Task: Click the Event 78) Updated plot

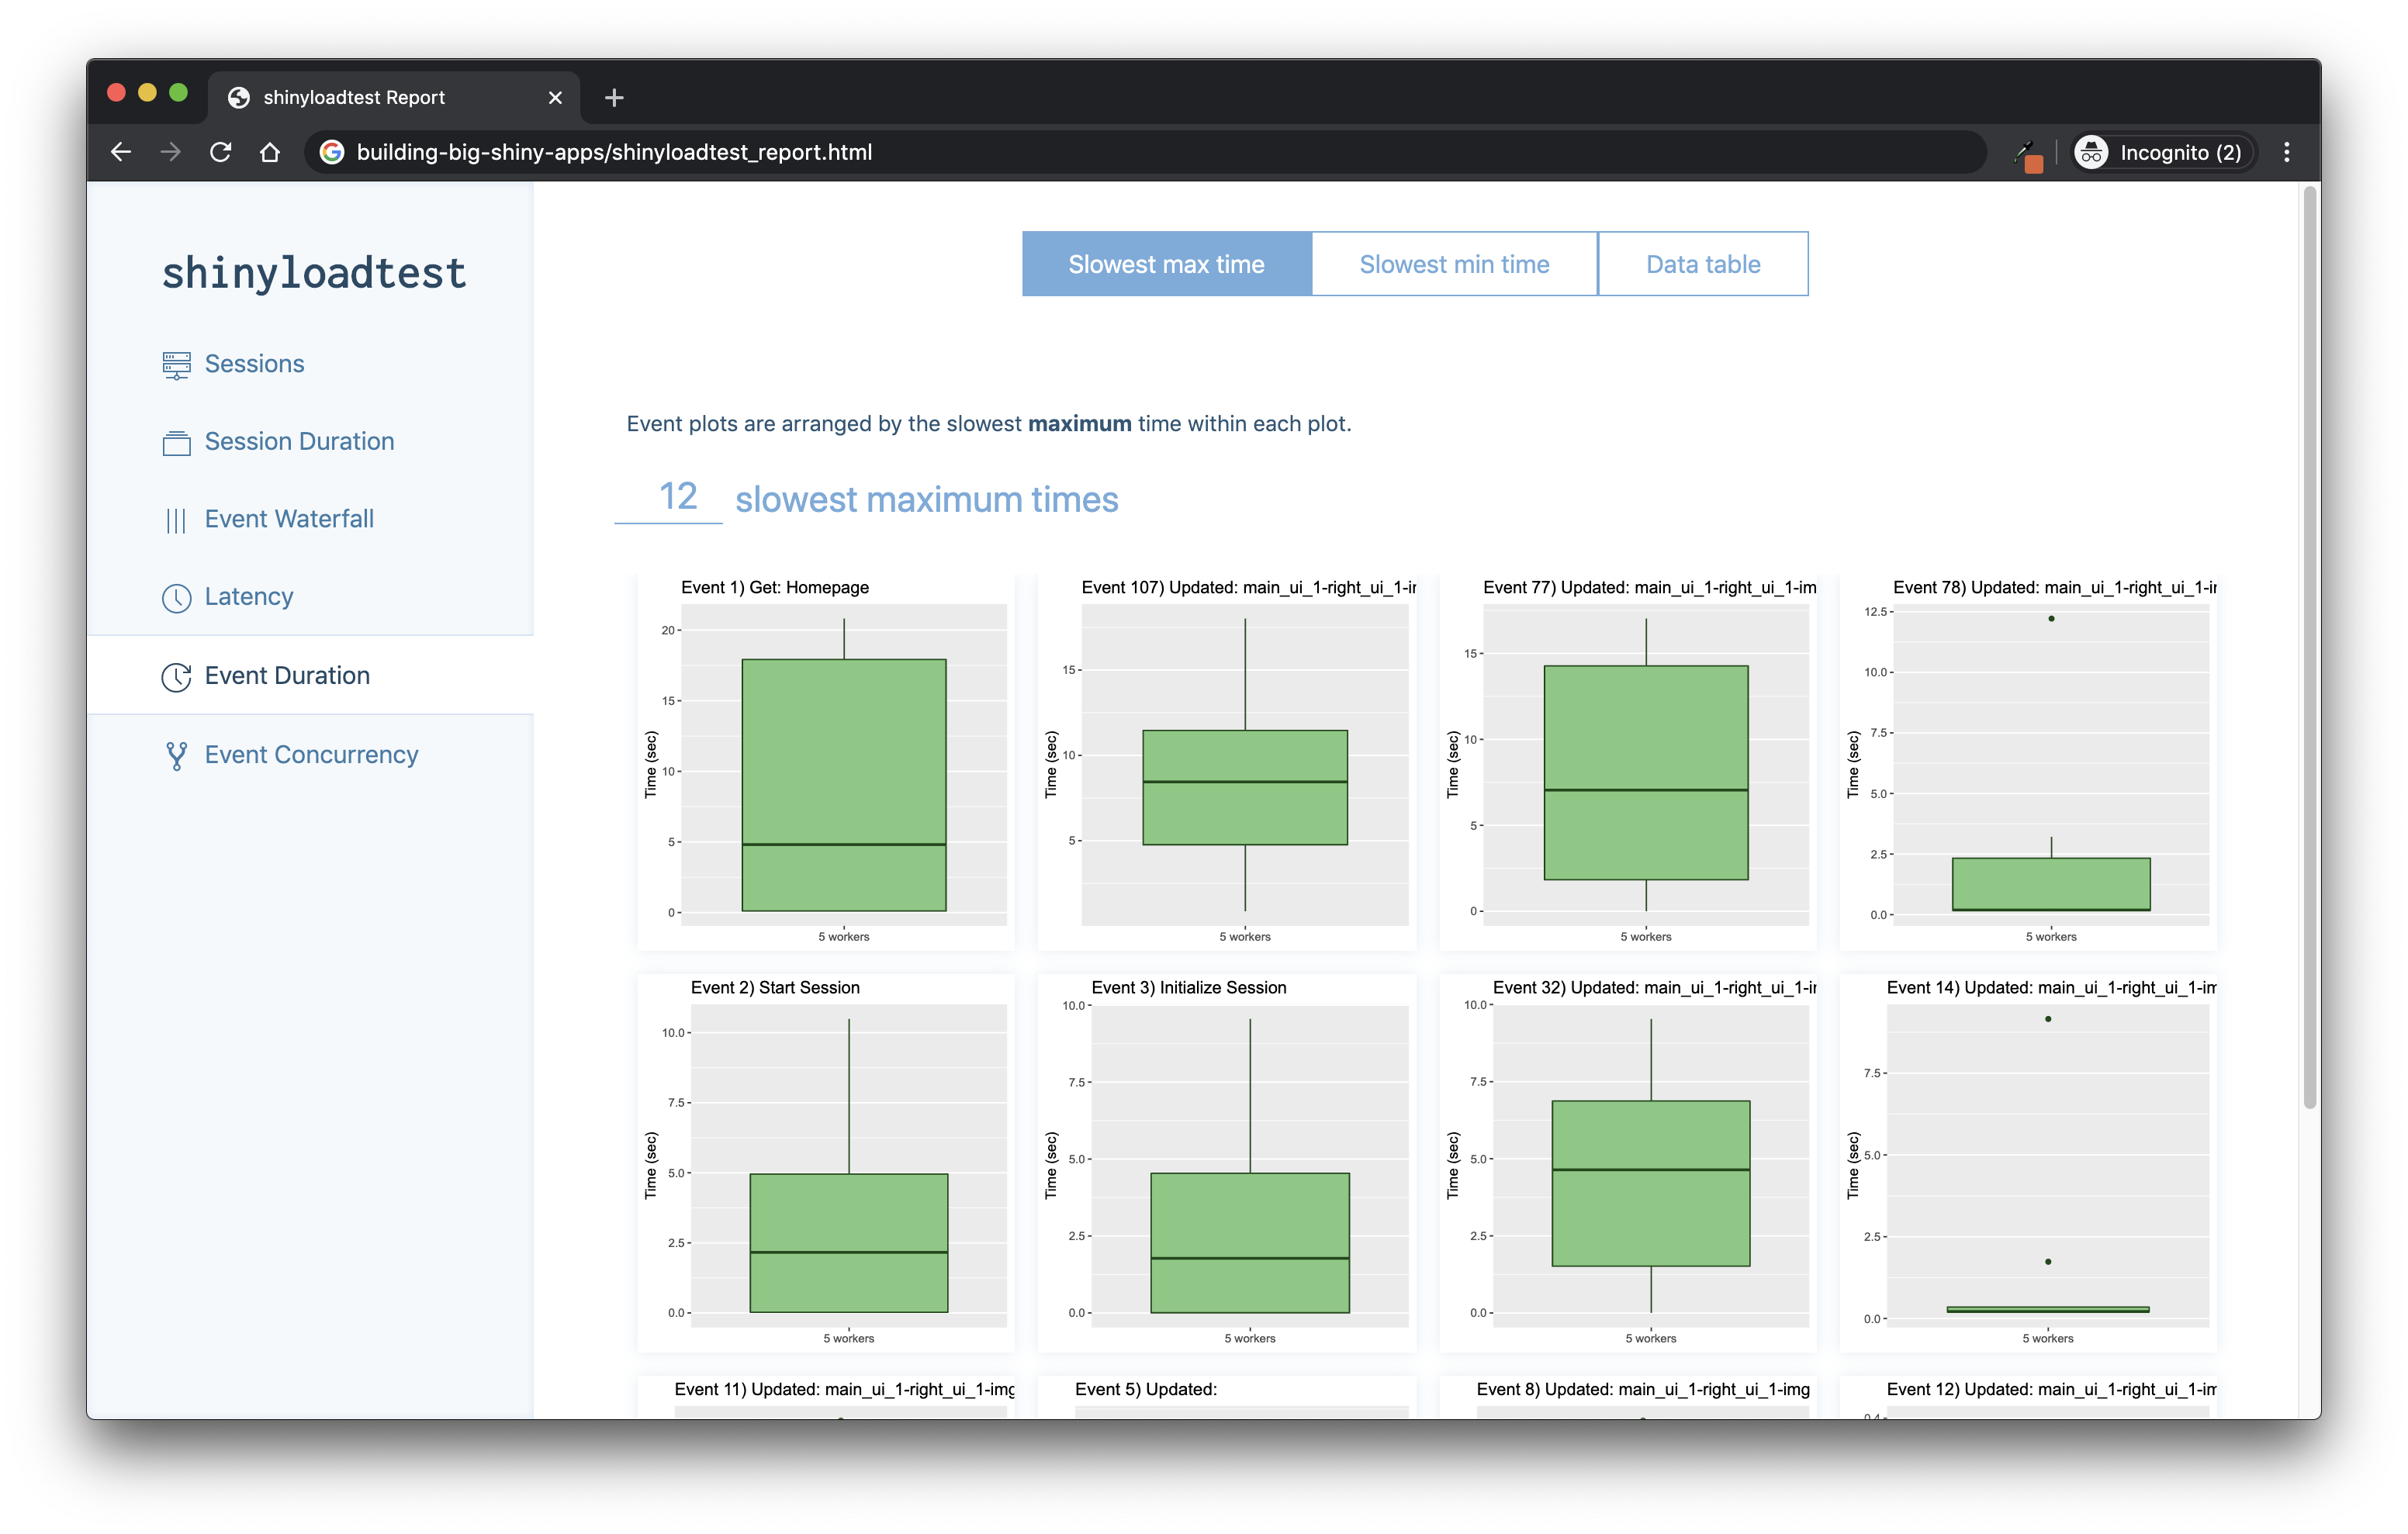Action: [2028, 762]
